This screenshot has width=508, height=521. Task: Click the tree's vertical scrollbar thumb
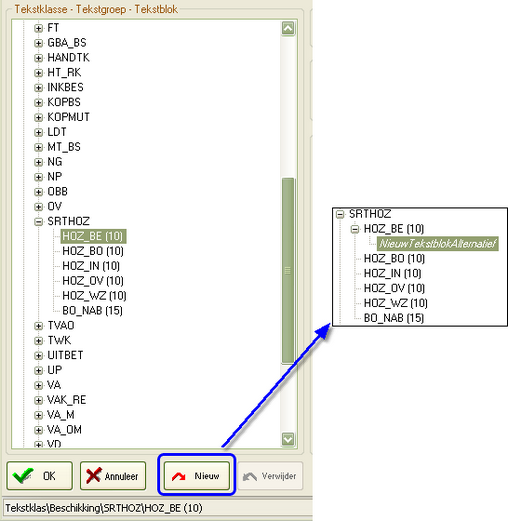coord(288,271)
